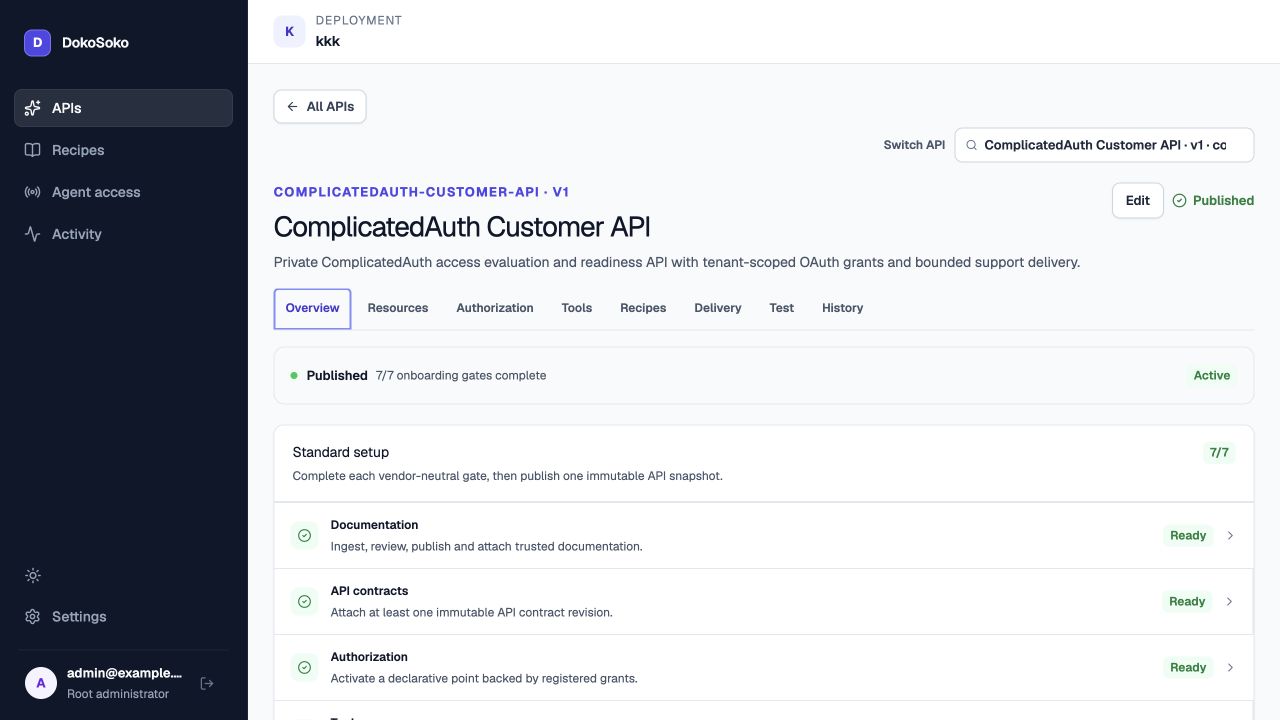Screen dimensions: 1280x720
Task: Click the Authorization gate check icon
Action: [x=304, y=667]
